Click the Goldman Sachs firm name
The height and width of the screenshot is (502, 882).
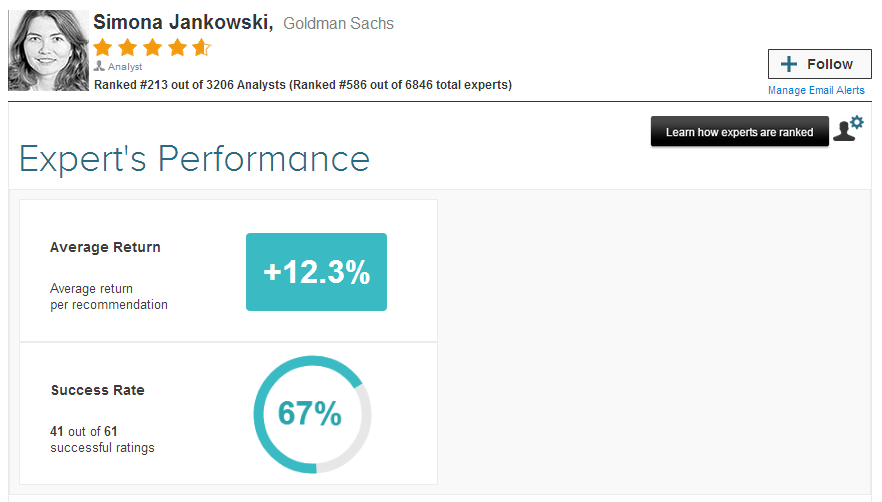tap(338, 23)
